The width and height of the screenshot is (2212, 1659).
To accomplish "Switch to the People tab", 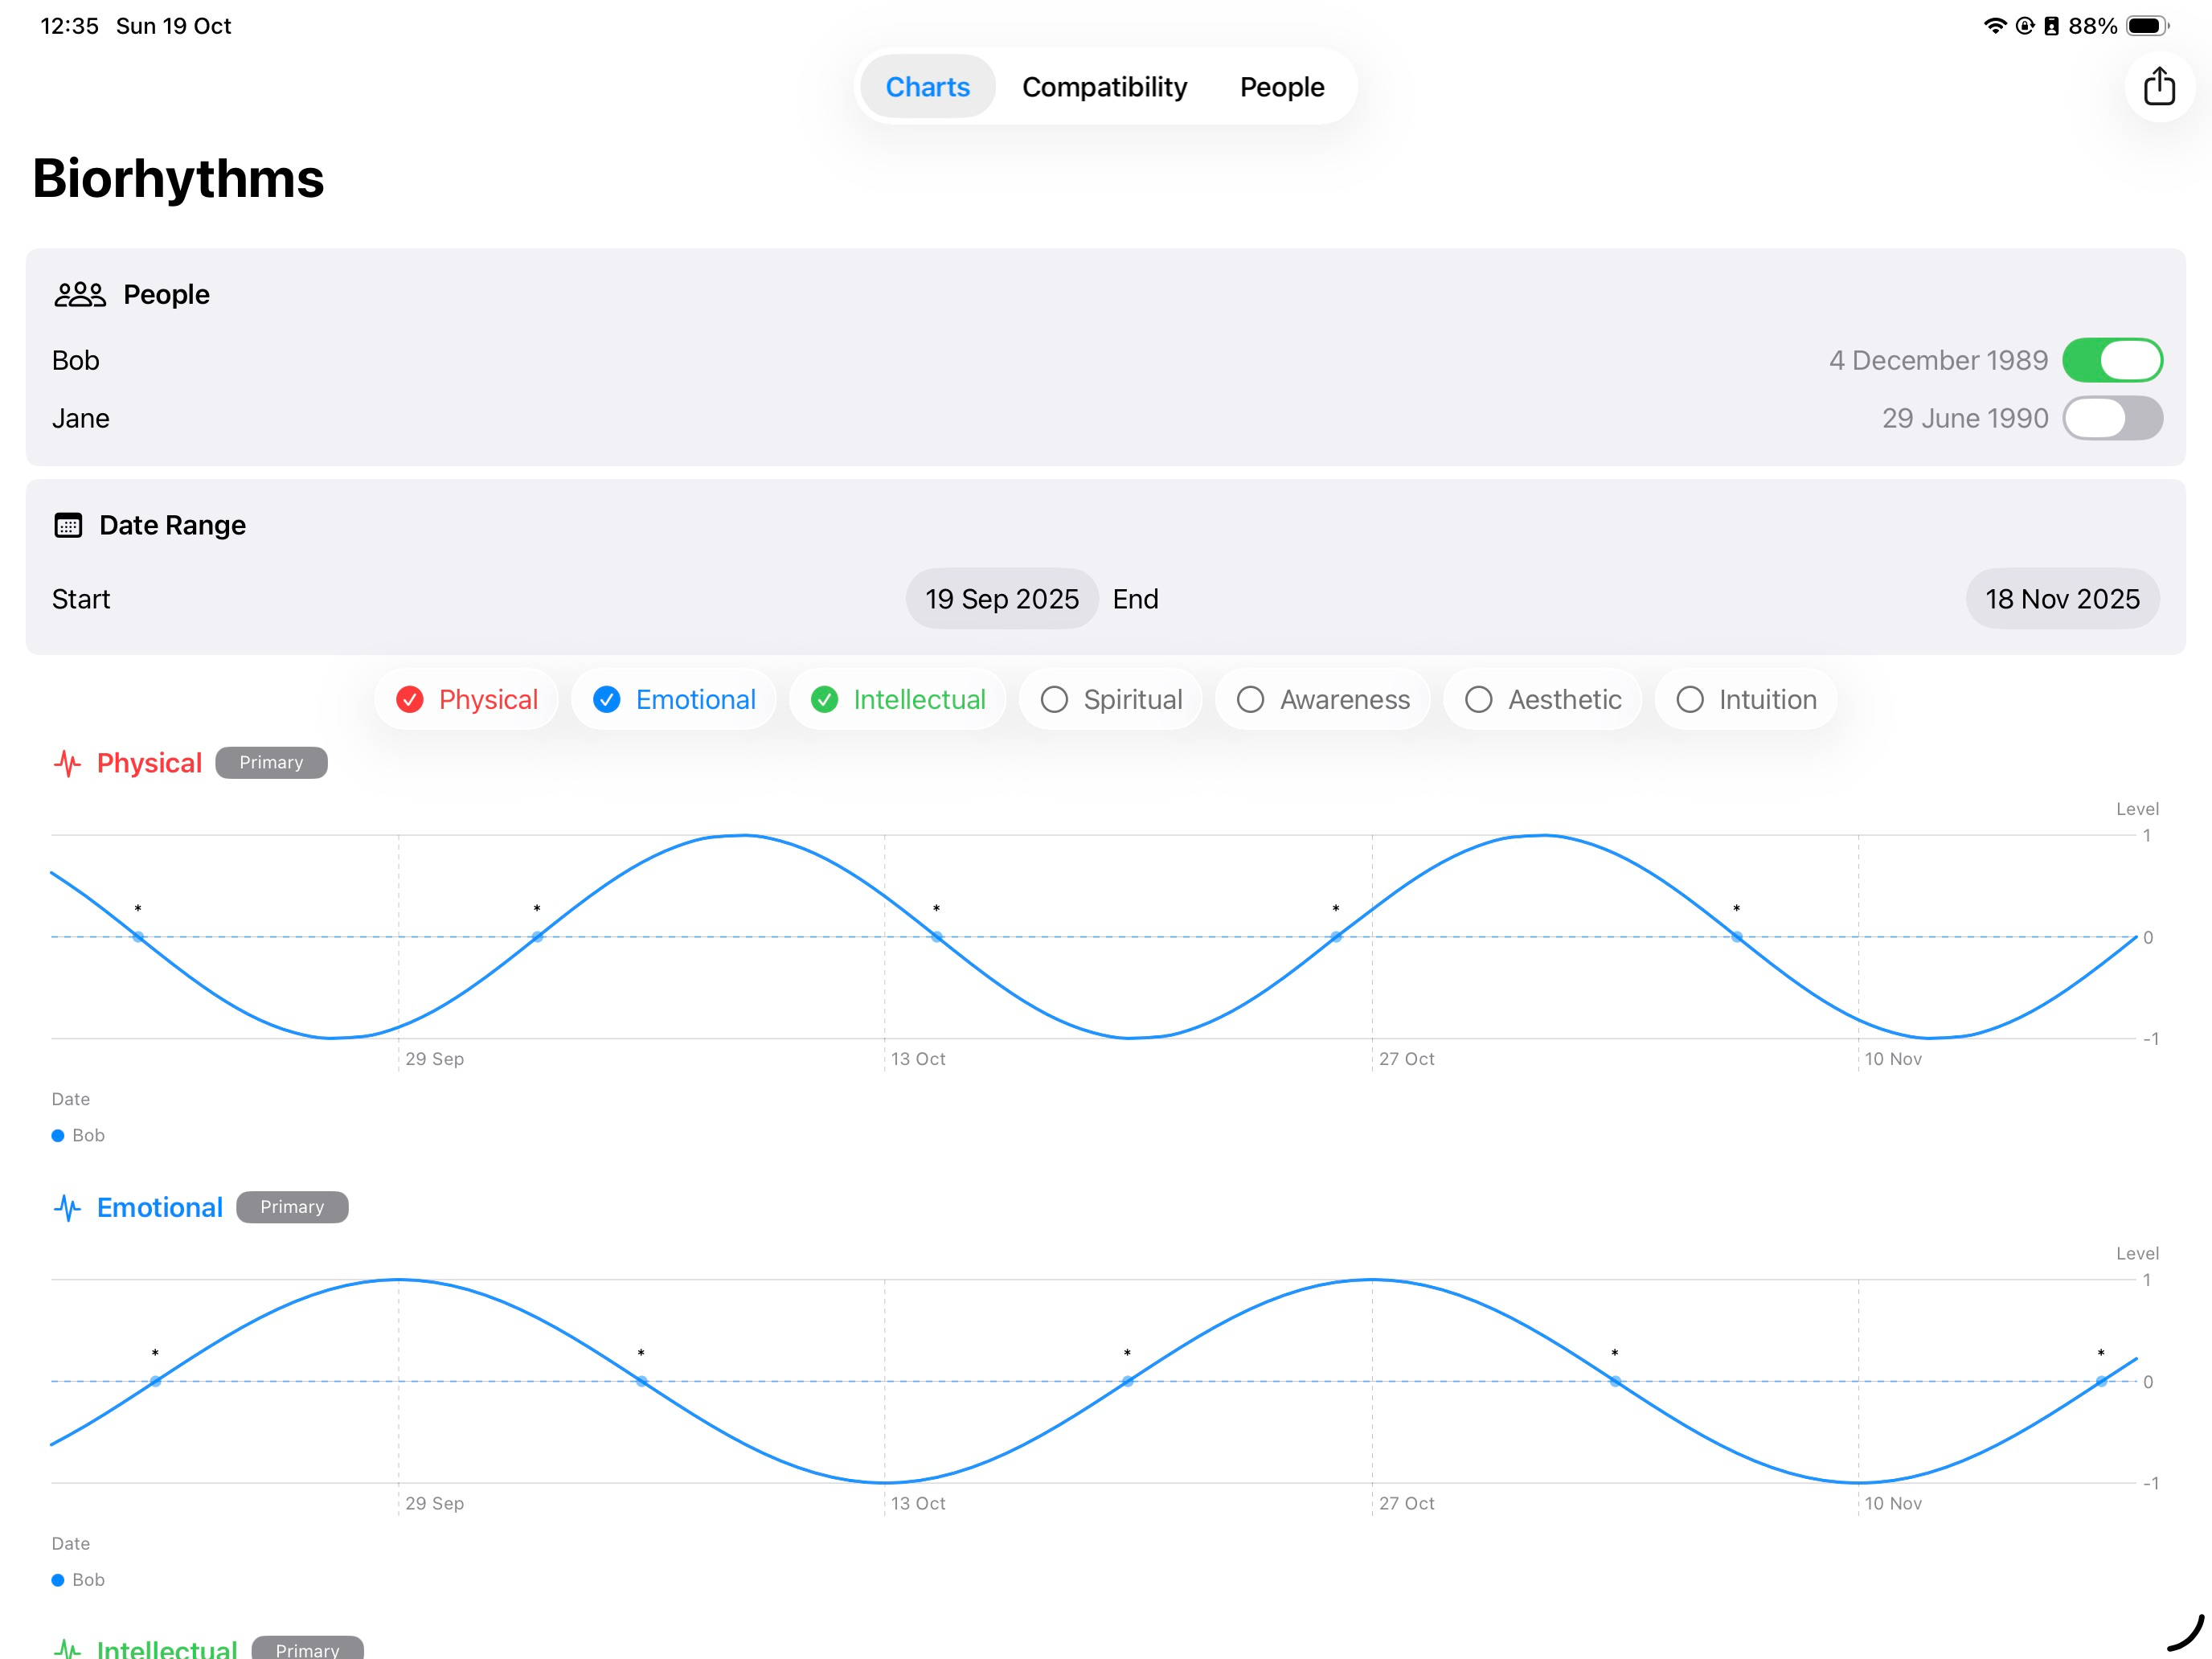I will pyautogui.click(x=1282, y=86).
